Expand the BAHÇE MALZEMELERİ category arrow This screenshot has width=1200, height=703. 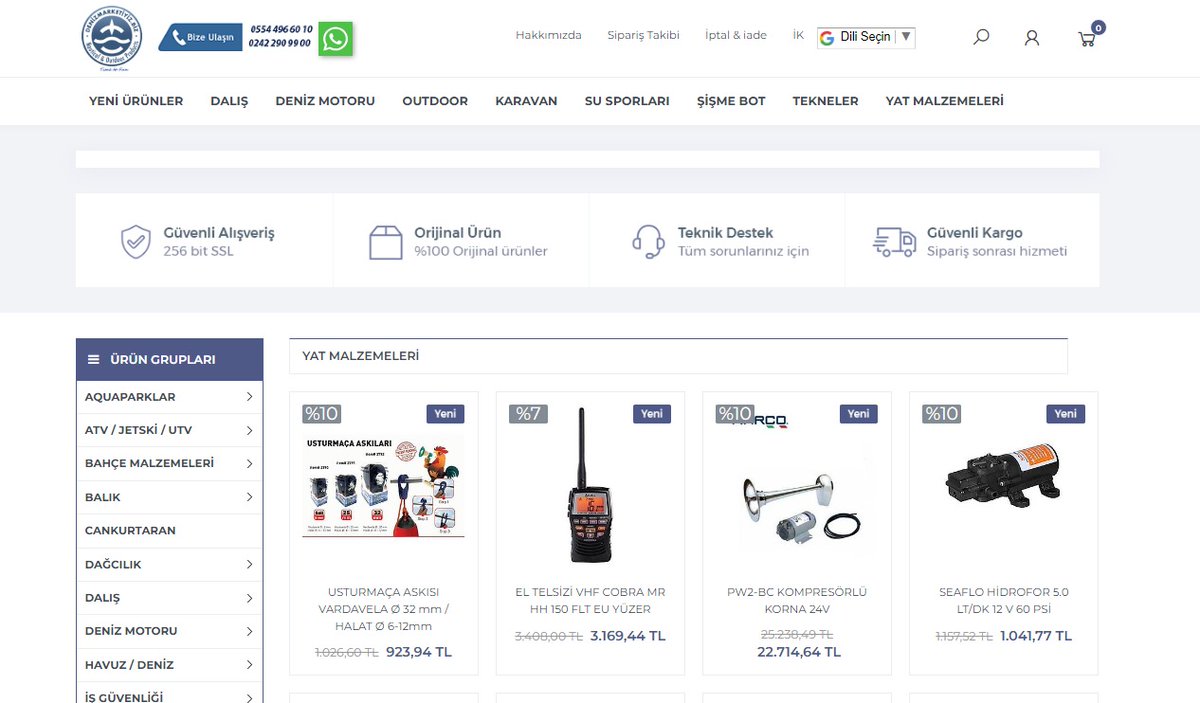[x=249, y=463]
